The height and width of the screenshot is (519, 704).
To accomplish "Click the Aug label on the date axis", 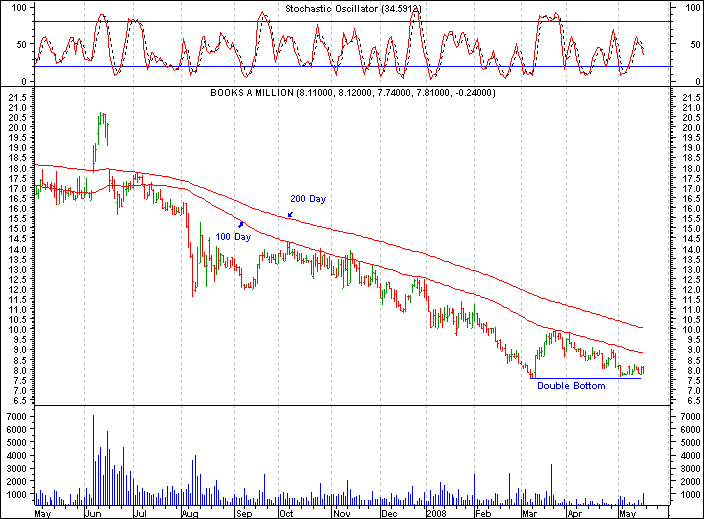I will click(x=188, y=512).
